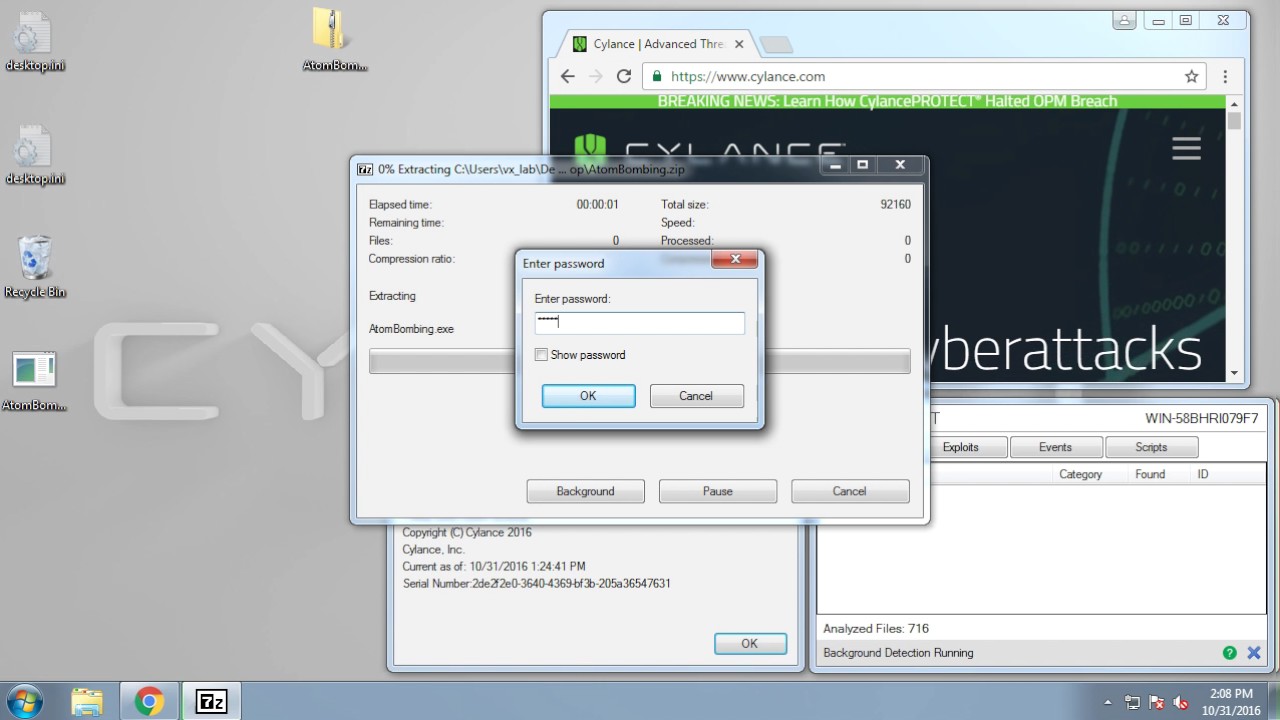Click the network tray icon
The width and height of the screenshot is (1280, 720).
(x=1132, y=702)
